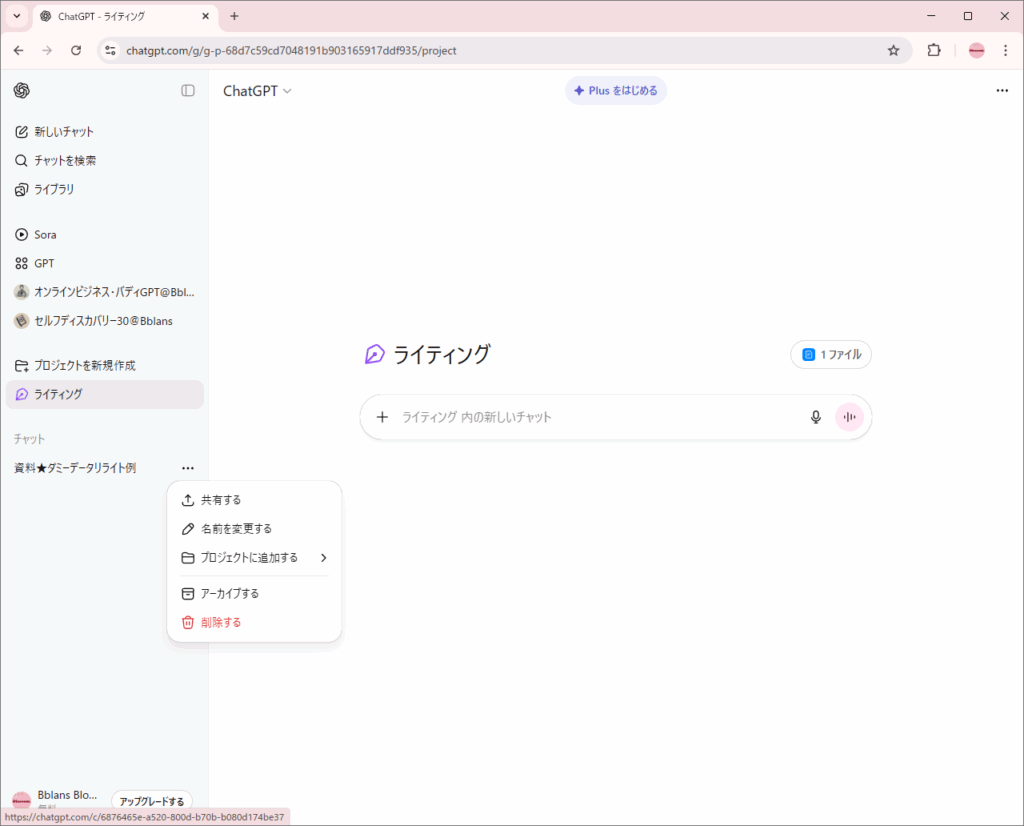The height and width of the screenshot is (826, 1024).
Task: Click the microphone dictation icon
Action: click(816, 417)
